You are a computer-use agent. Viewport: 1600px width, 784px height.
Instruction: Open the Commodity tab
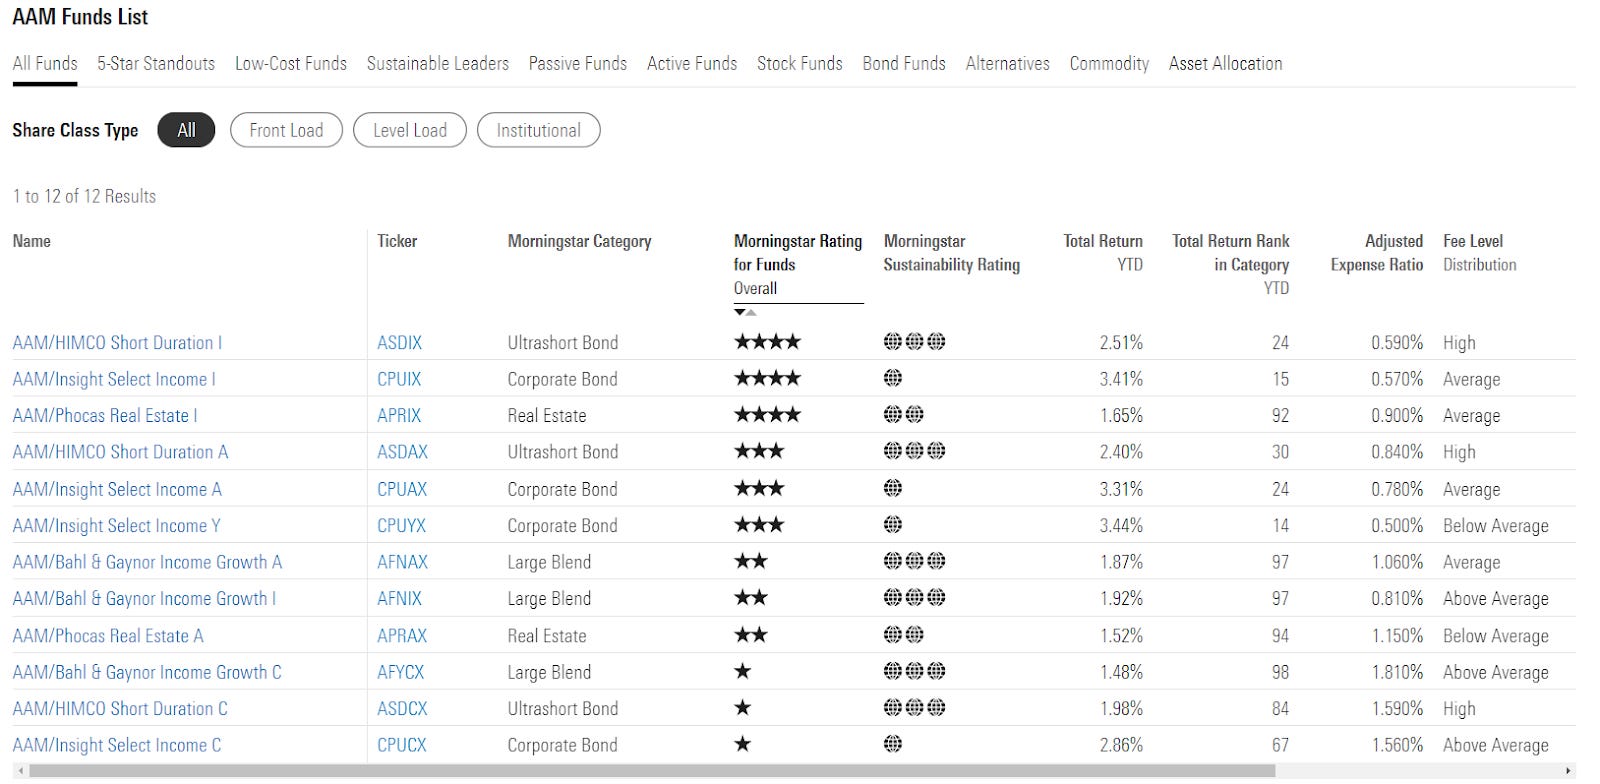(1109, 63)
